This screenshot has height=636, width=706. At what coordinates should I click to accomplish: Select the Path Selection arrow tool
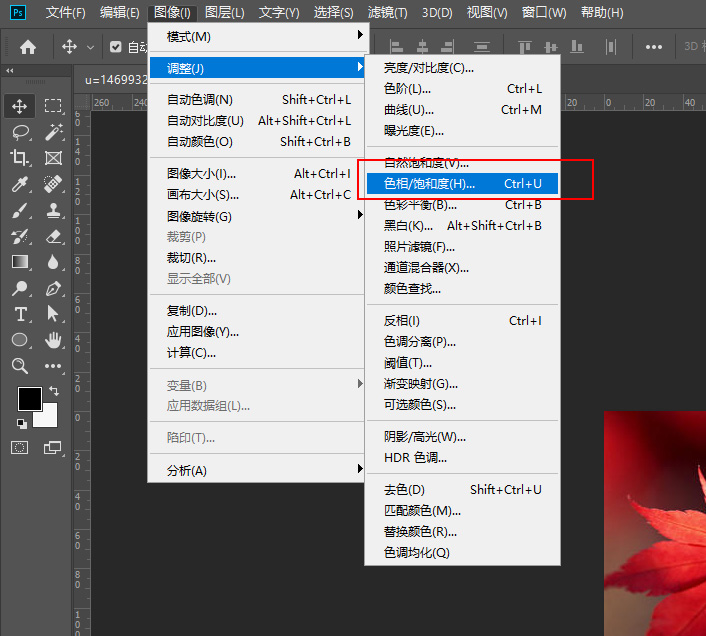(x=53, y=314)
